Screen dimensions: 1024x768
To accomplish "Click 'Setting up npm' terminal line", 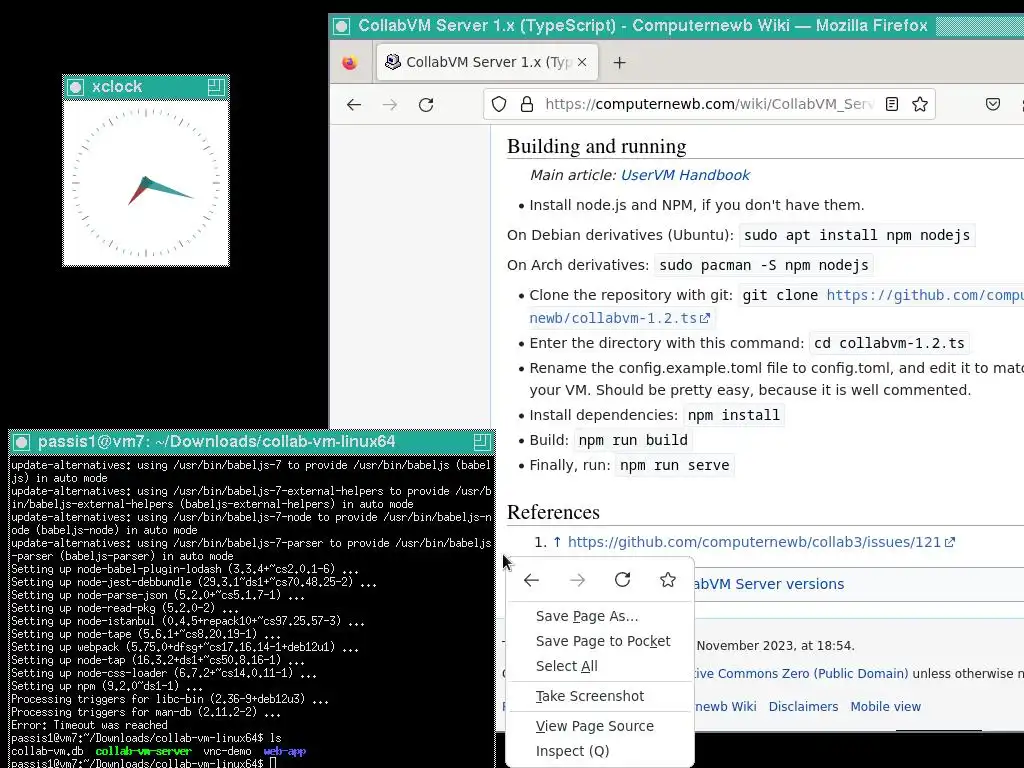I will tap(107, 686).
